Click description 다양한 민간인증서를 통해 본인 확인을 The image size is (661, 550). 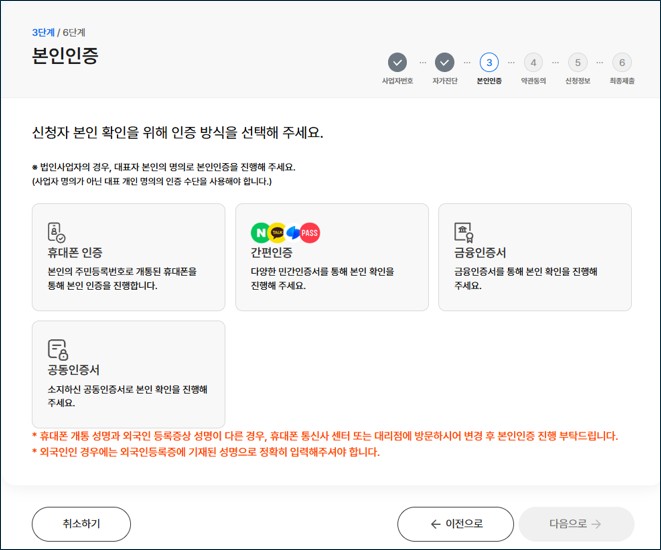click(x=322, y=271)
